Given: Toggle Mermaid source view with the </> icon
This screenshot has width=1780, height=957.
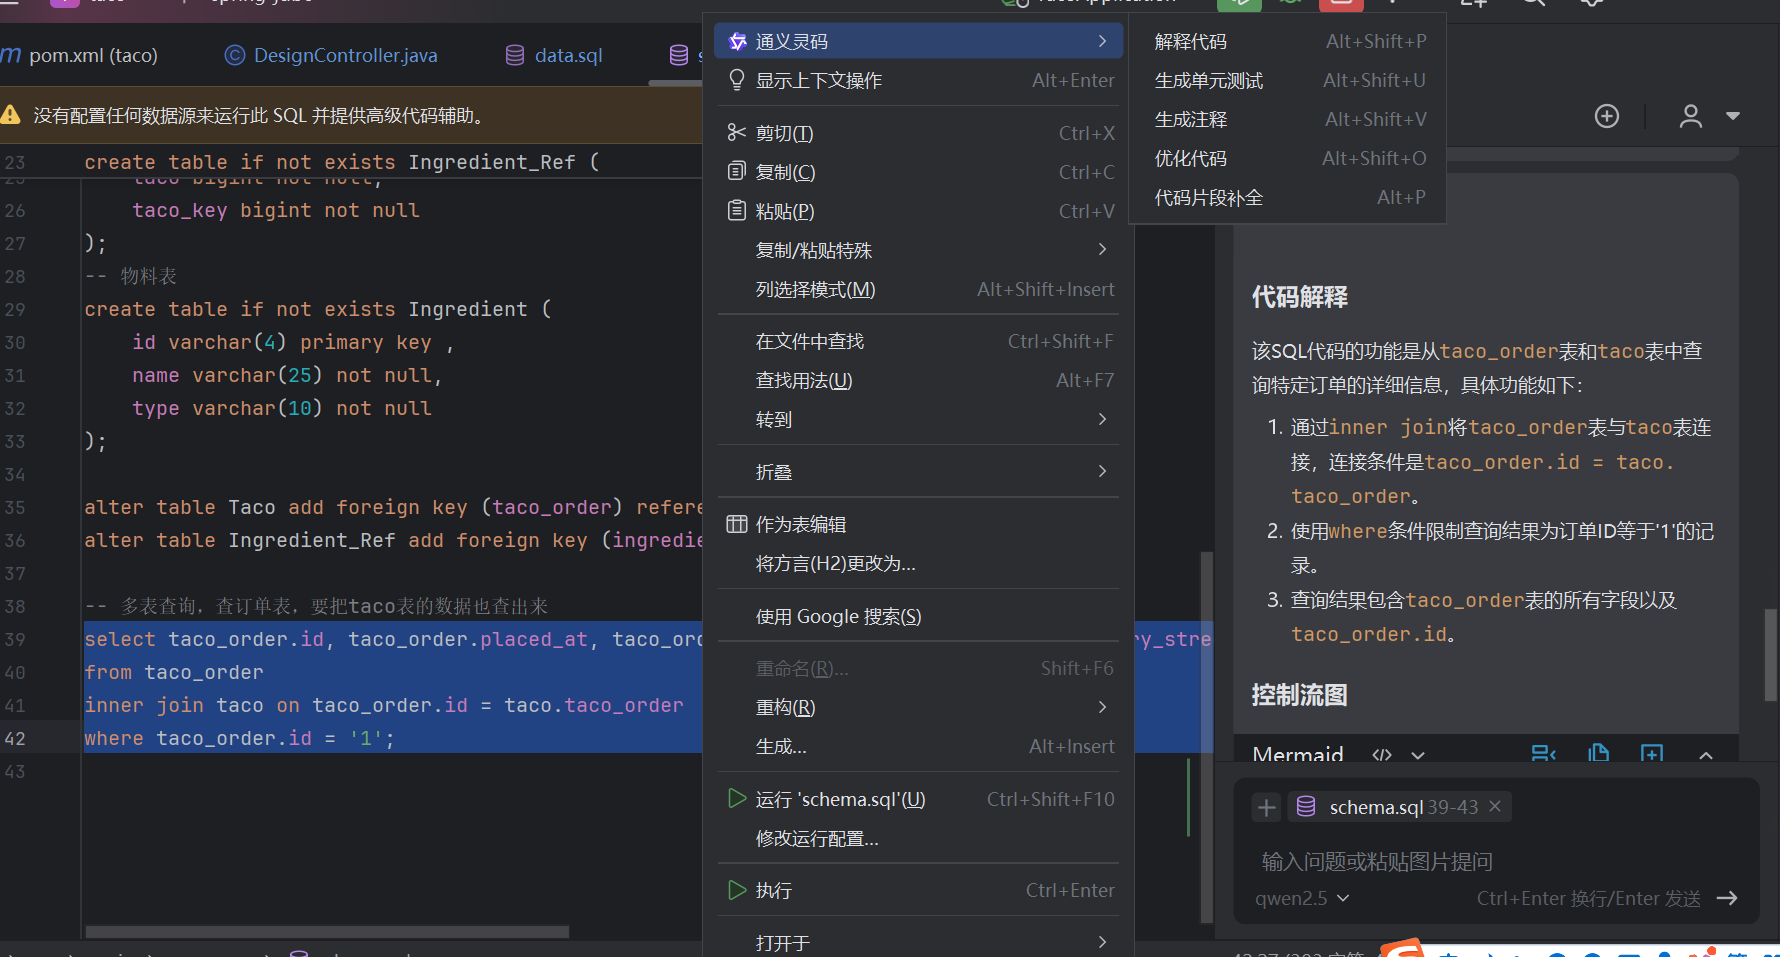Looking at the screenshot, I should pyautogui.click(x=1381, y=756).
